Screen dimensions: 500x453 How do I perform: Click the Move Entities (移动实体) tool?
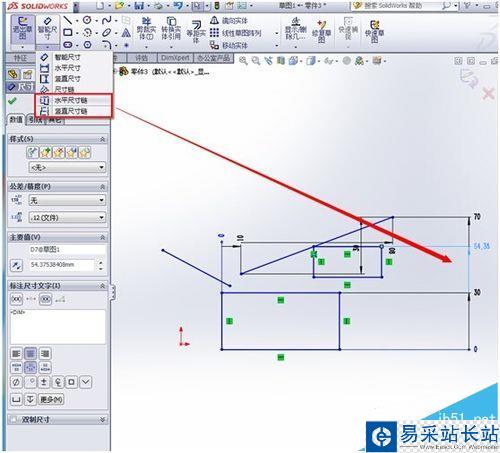(x=229, y=45)
